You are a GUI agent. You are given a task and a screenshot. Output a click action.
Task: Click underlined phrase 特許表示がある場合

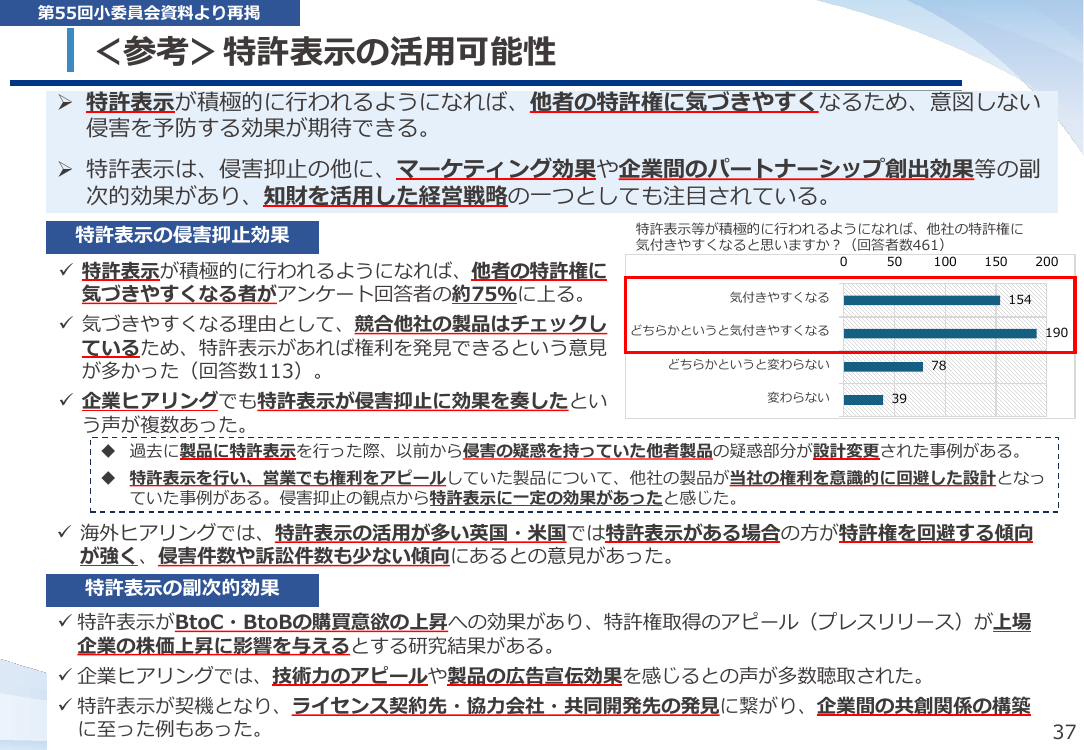(x=693, y=533)
